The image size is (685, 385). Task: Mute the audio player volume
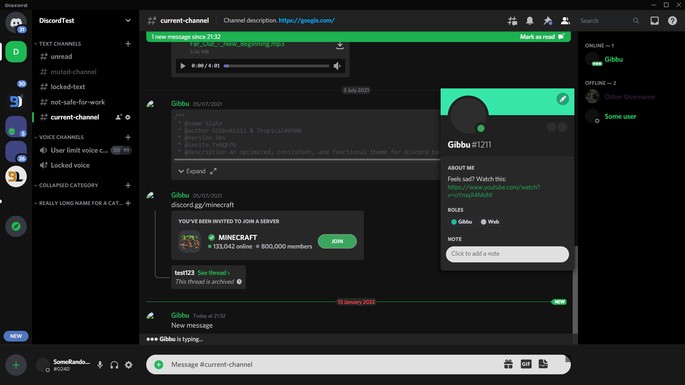337,66
